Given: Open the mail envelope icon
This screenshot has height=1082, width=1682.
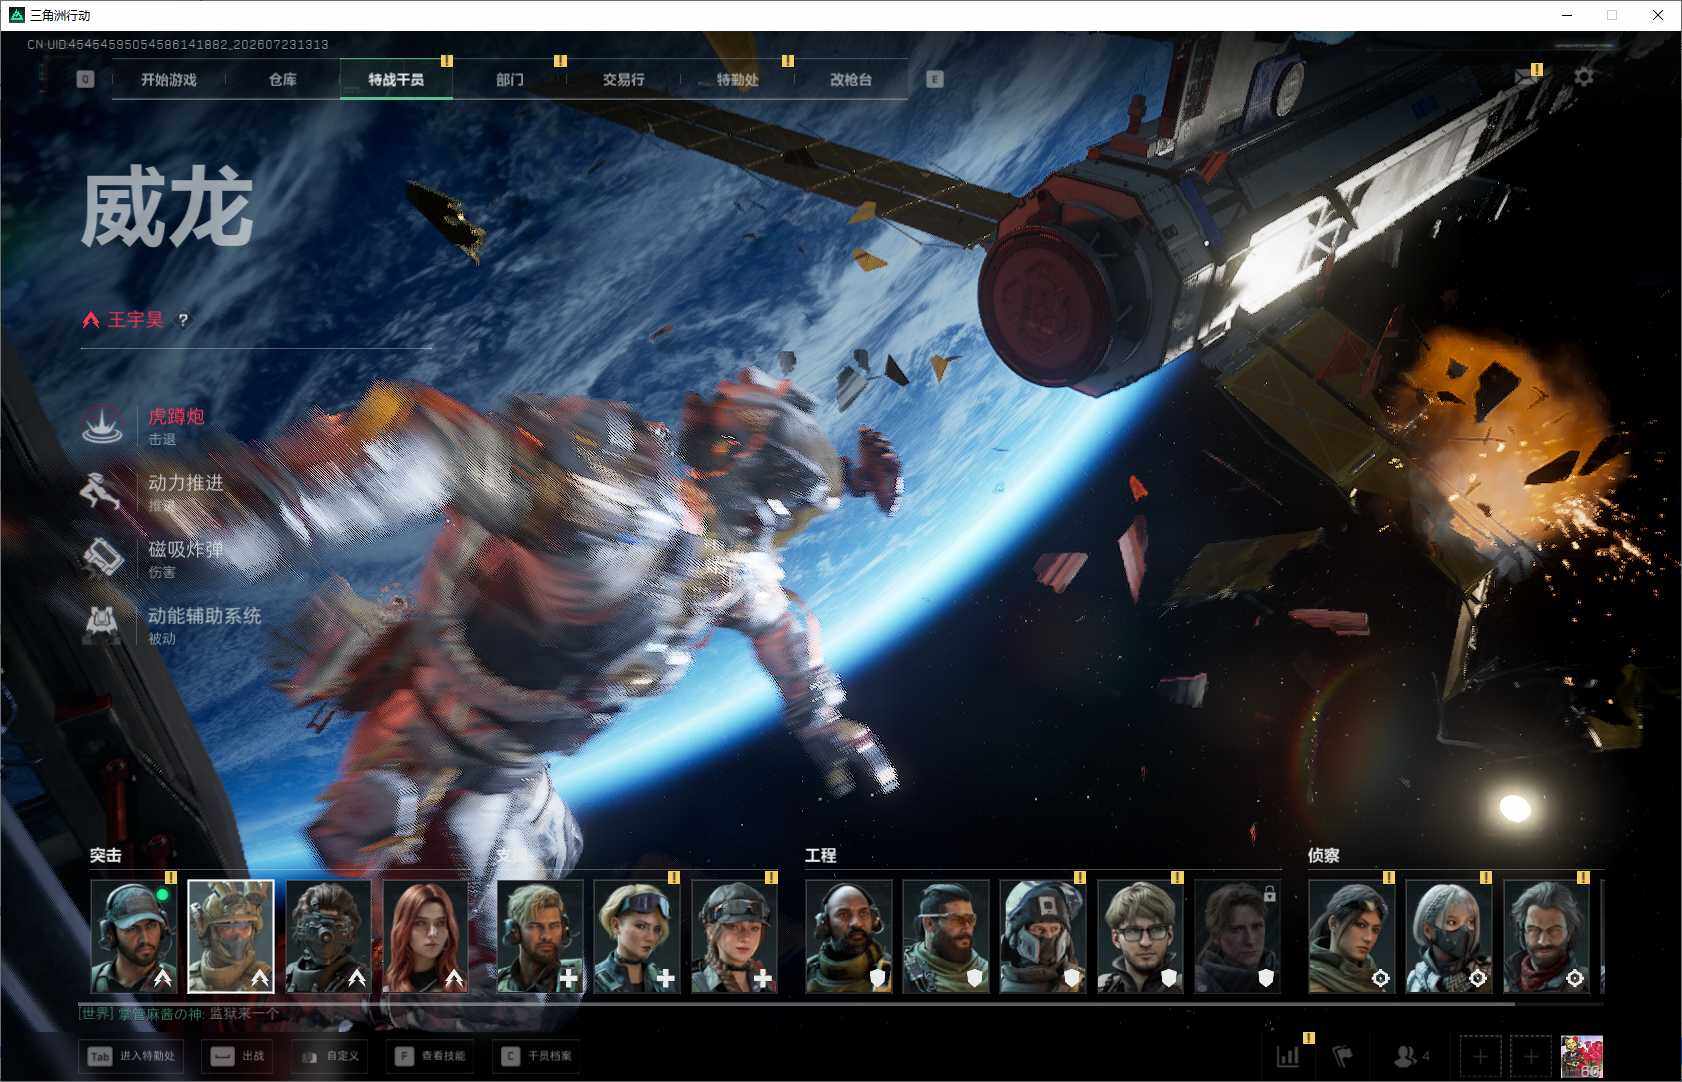Looking at the screenshot, I should pos(1525,76).
